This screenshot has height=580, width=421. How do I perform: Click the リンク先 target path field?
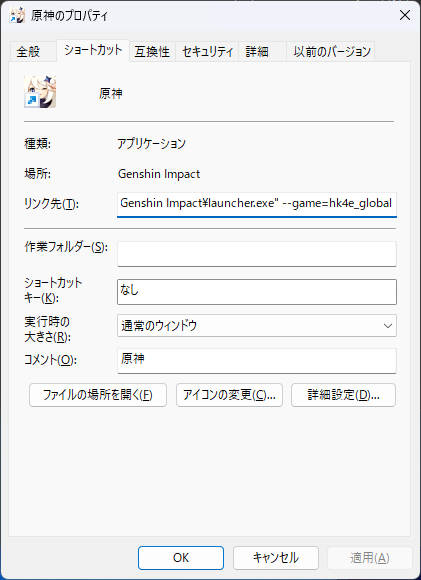pos(257,204)
